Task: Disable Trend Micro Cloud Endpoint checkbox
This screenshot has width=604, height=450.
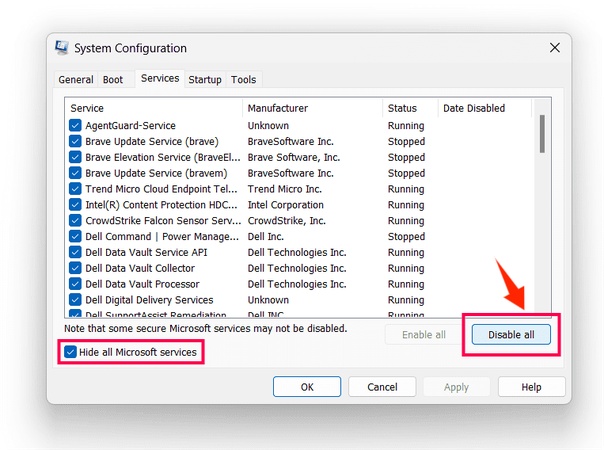Action: pos(75,188)
